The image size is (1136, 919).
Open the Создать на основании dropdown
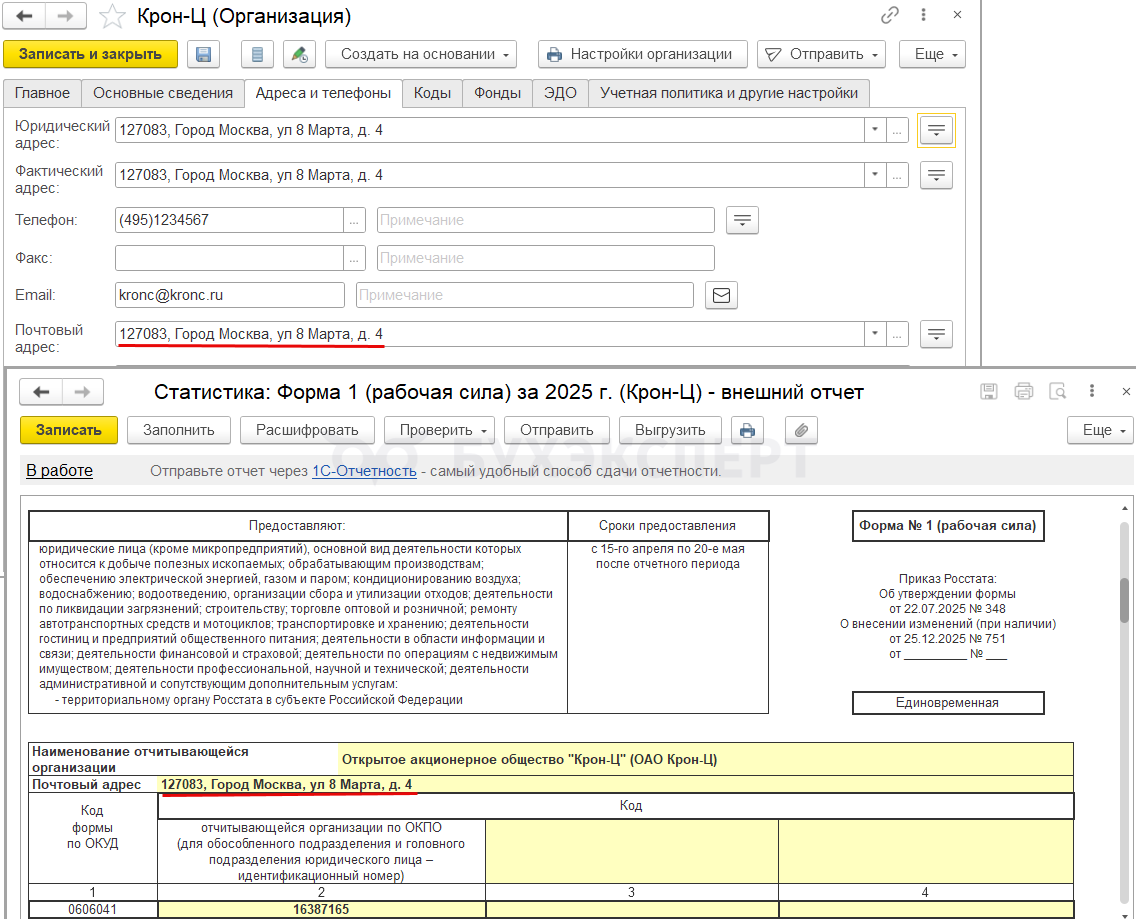tap(426, 54)
